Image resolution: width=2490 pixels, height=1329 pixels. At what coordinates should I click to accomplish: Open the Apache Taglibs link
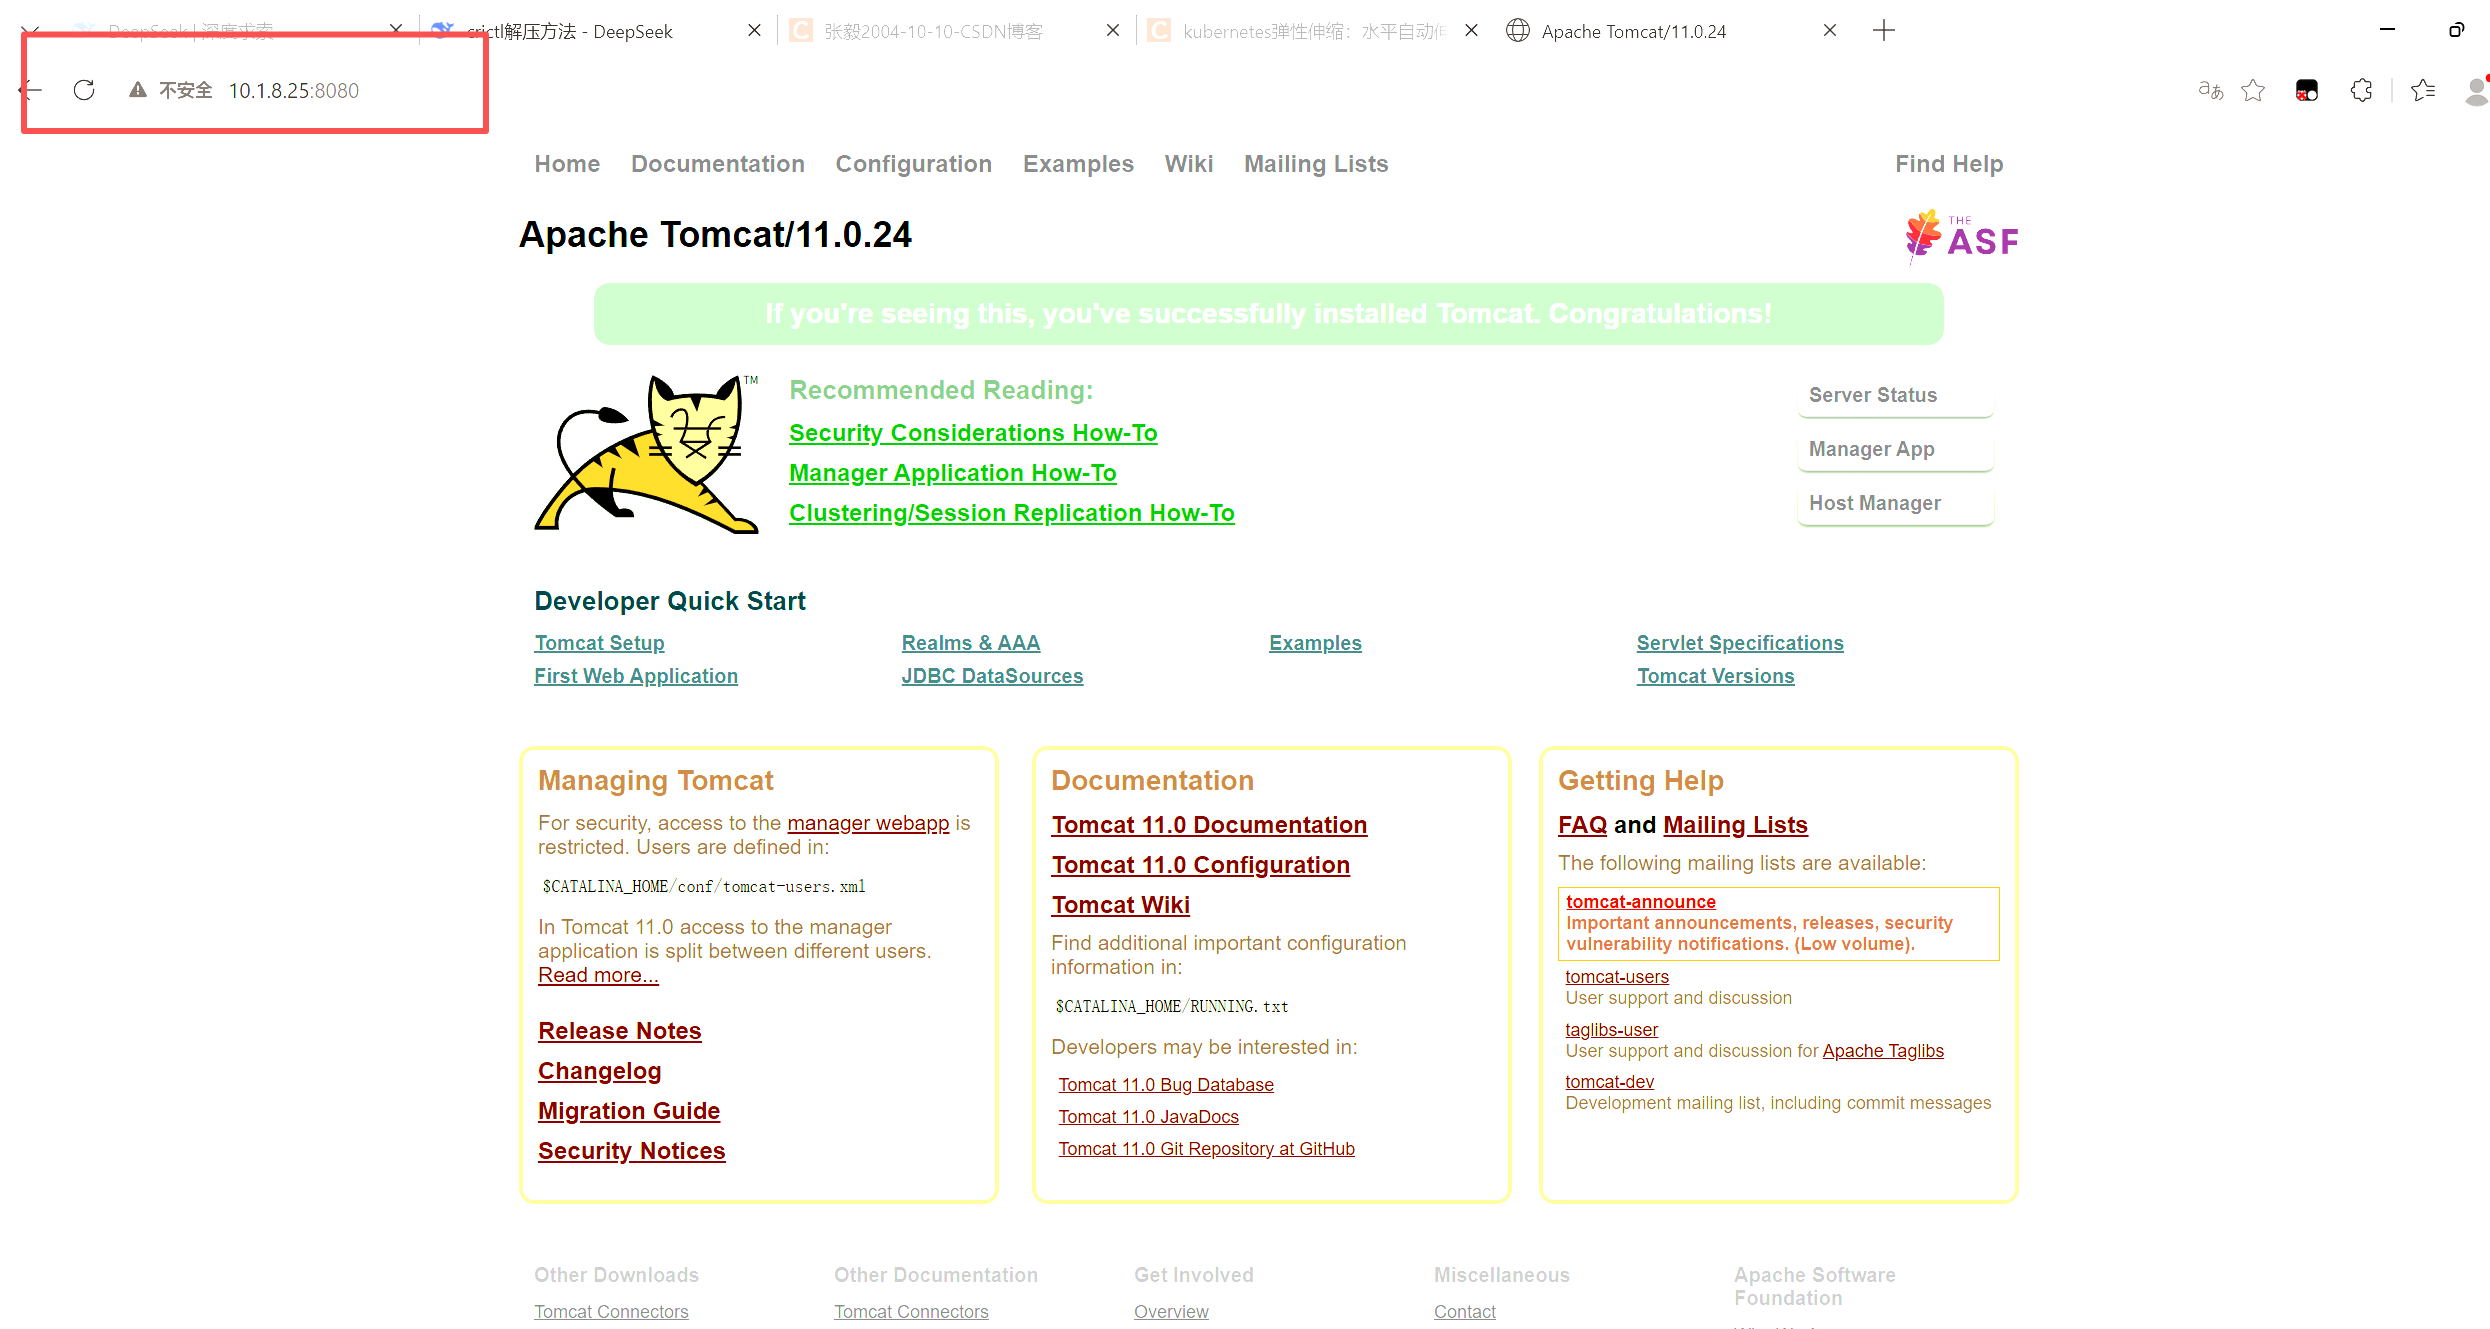coord(1883,1051)
